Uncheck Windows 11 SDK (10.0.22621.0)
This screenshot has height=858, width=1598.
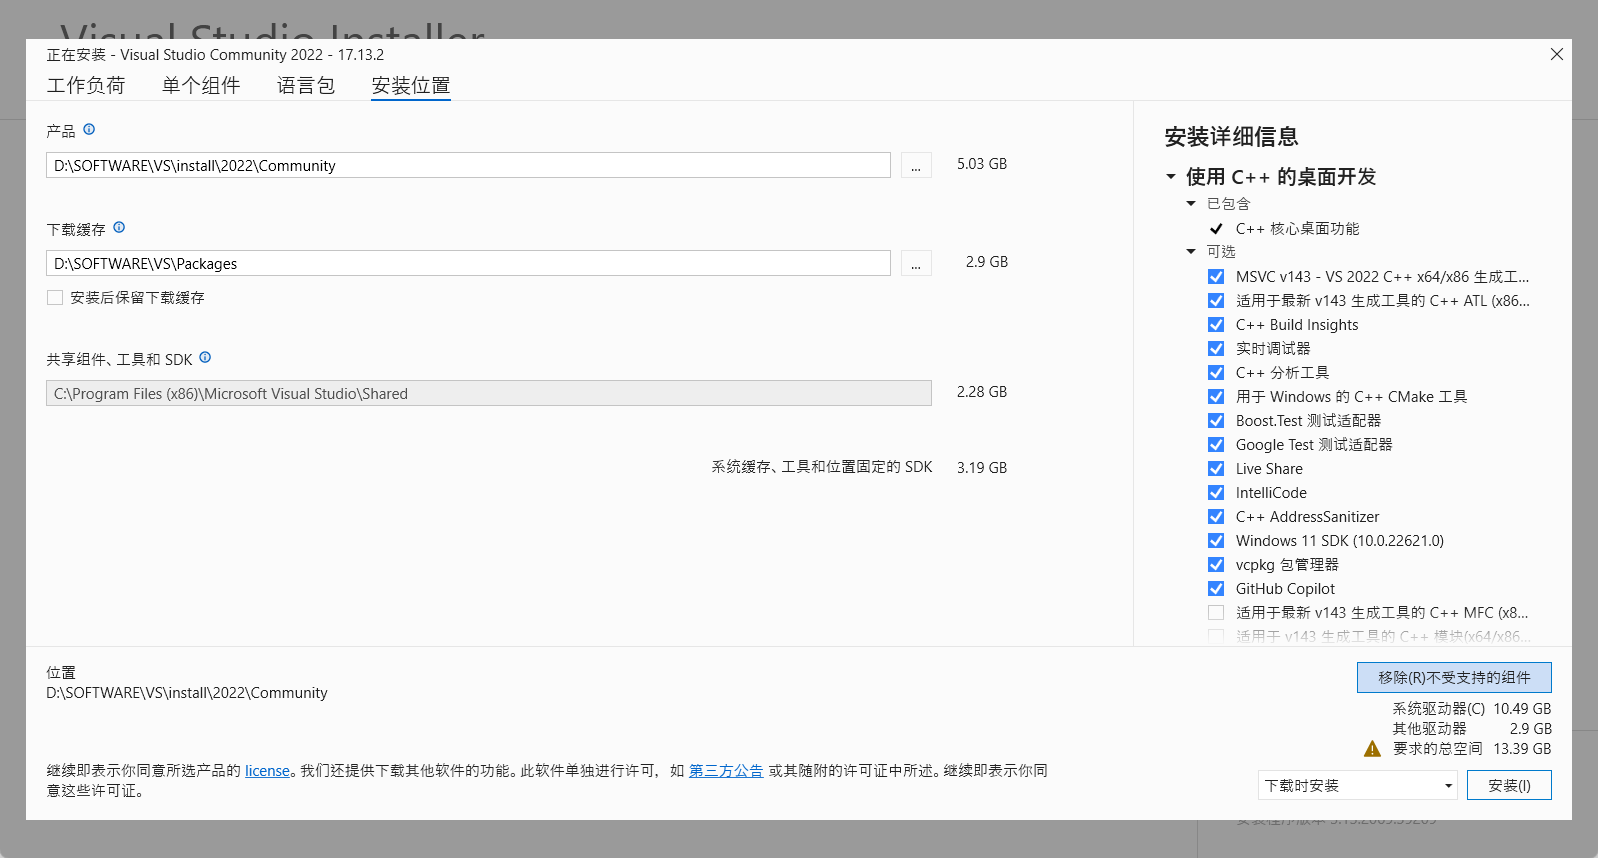pyautogui.click(x=1216, y=541)
